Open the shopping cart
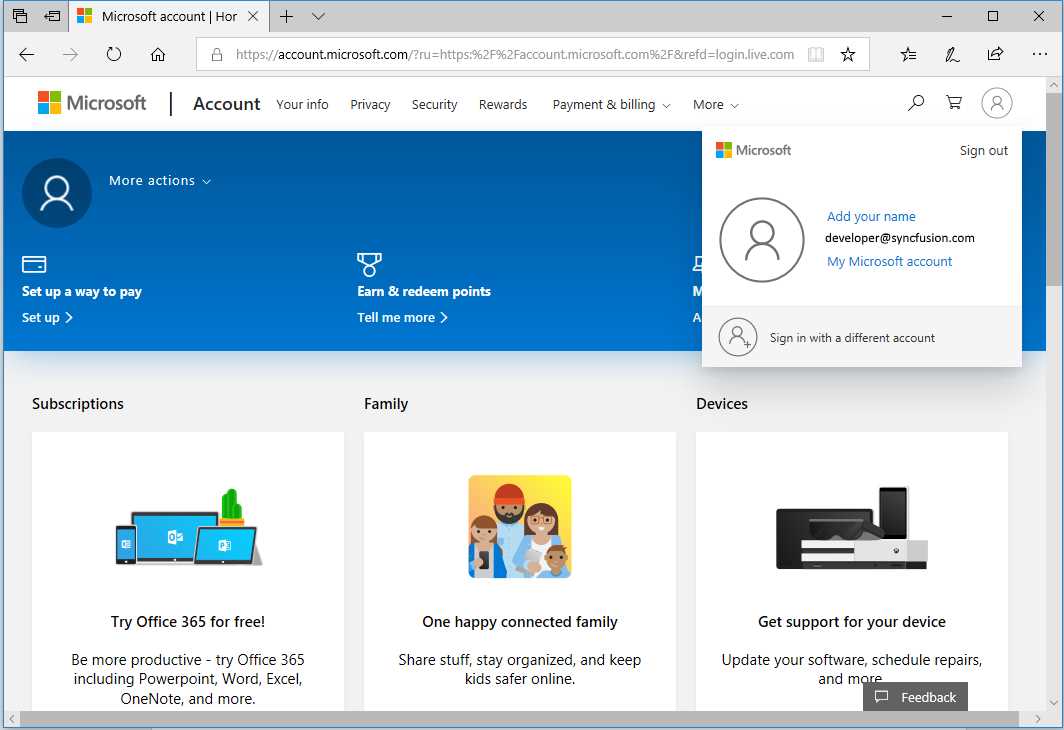The height and width of the screenshot is (730, 1064). click(953, 103)
